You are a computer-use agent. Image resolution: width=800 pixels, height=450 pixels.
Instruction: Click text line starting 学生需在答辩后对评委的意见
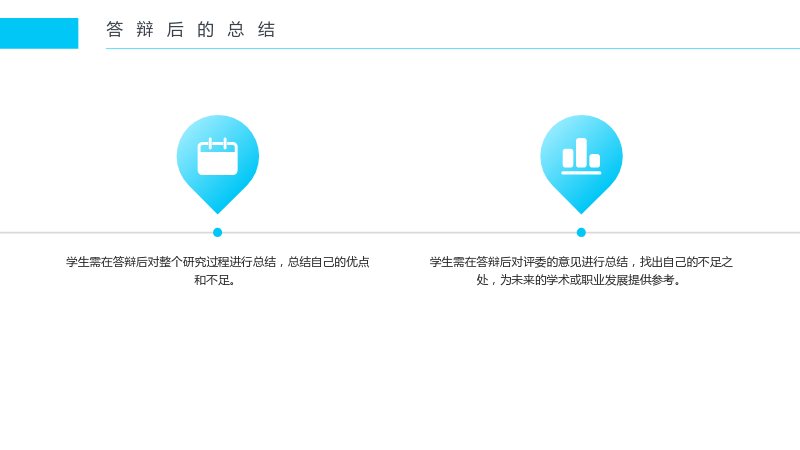pos(581,262)
